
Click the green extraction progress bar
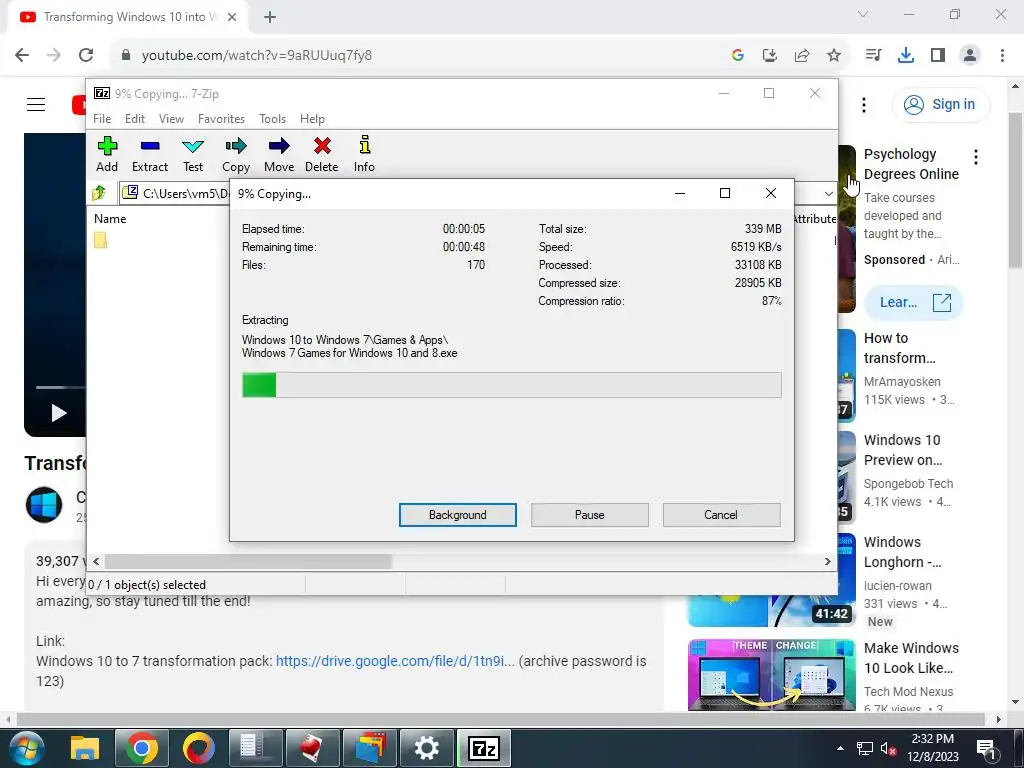tap(511, 385)
